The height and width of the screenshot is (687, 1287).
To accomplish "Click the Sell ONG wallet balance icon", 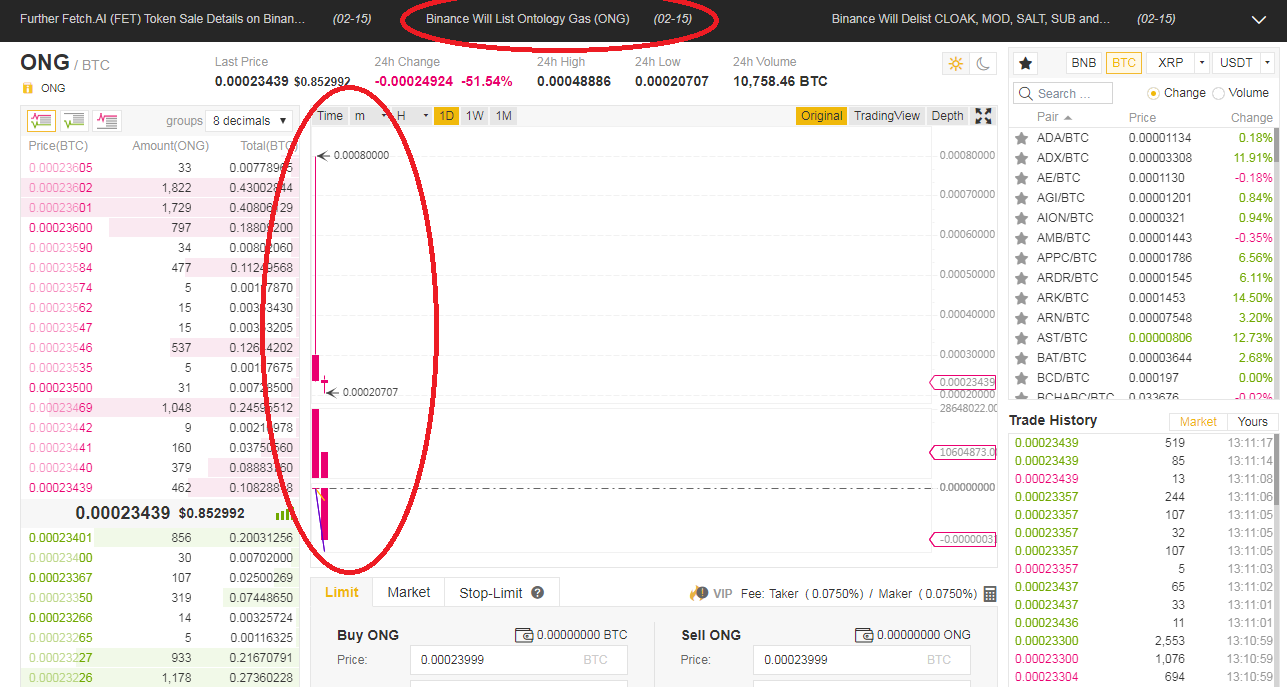I will pyautogui.click(x=865, y=635).
